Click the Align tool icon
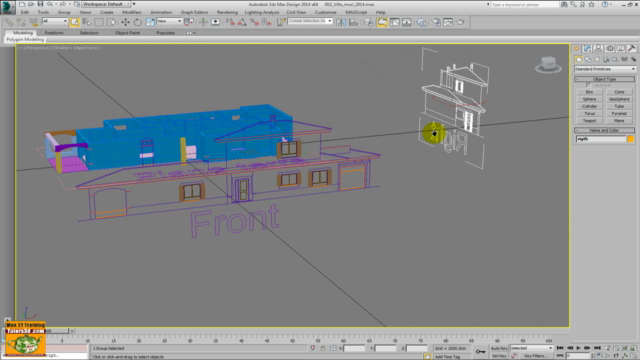Viewport: 640px width, 360px height. [x=353, y=22]
